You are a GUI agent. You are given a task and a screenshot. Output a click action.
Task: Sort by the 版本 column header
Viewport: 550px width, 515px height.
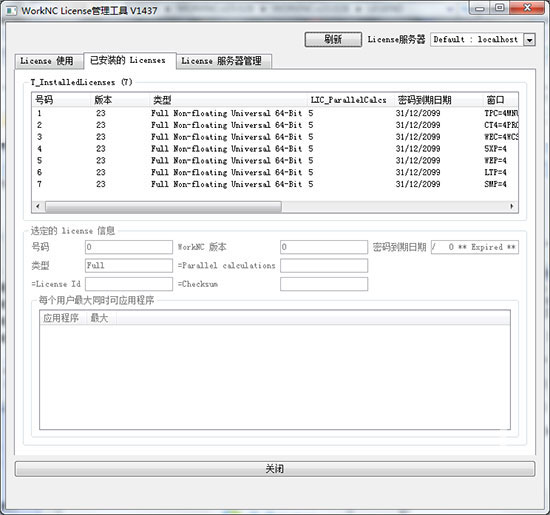pyautogui.click(x=120, y=100)
